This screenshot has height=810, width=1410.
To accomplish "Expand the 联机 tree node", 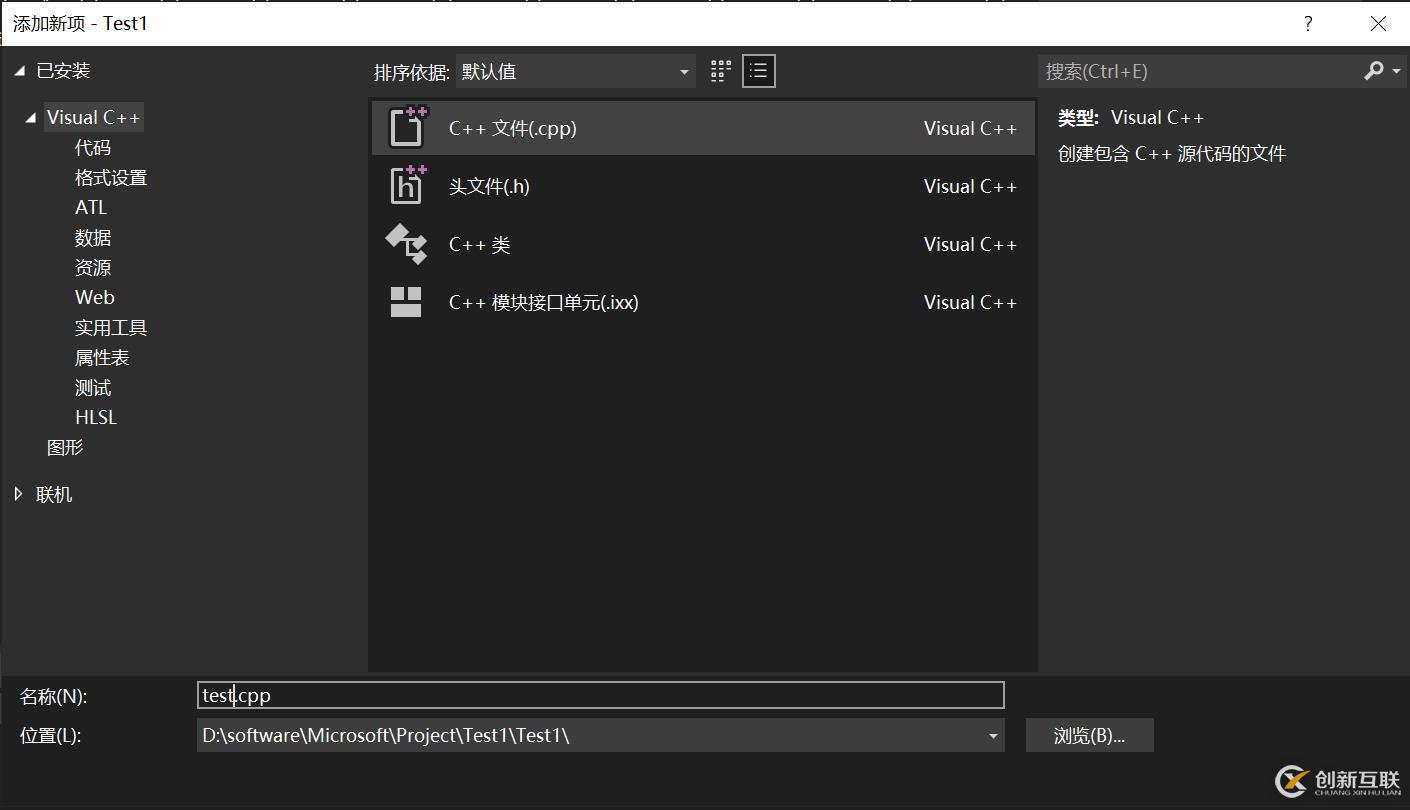I will (19, 494).
